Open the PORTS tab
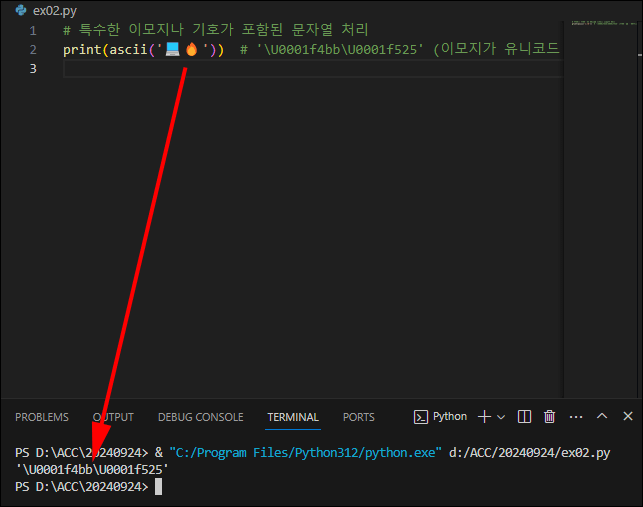 point(358,417)
